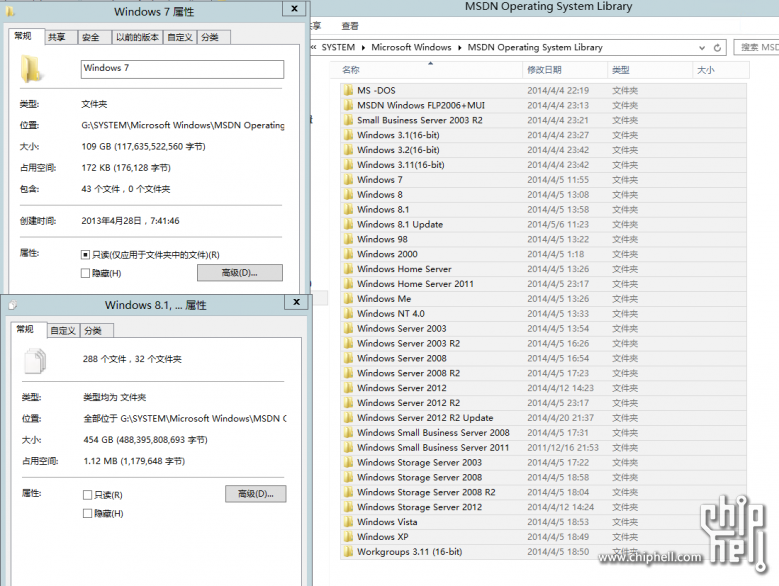Select the Windows Storage Server 2012 row
Screen dimensions: 779x586
pyautogui.click(x=544, y=508)
